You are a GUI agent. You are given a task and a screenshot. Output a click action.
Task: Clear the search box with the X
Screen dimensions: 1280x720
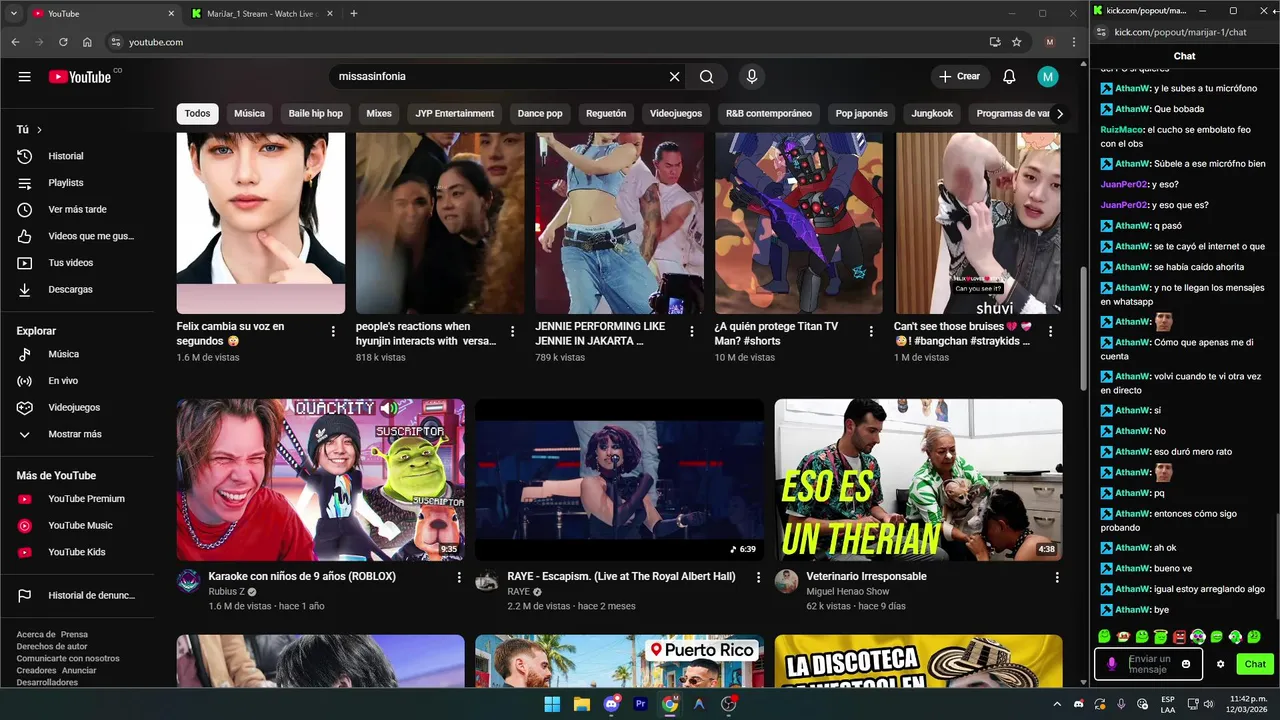pyautogui.click(x=674, y=77)
